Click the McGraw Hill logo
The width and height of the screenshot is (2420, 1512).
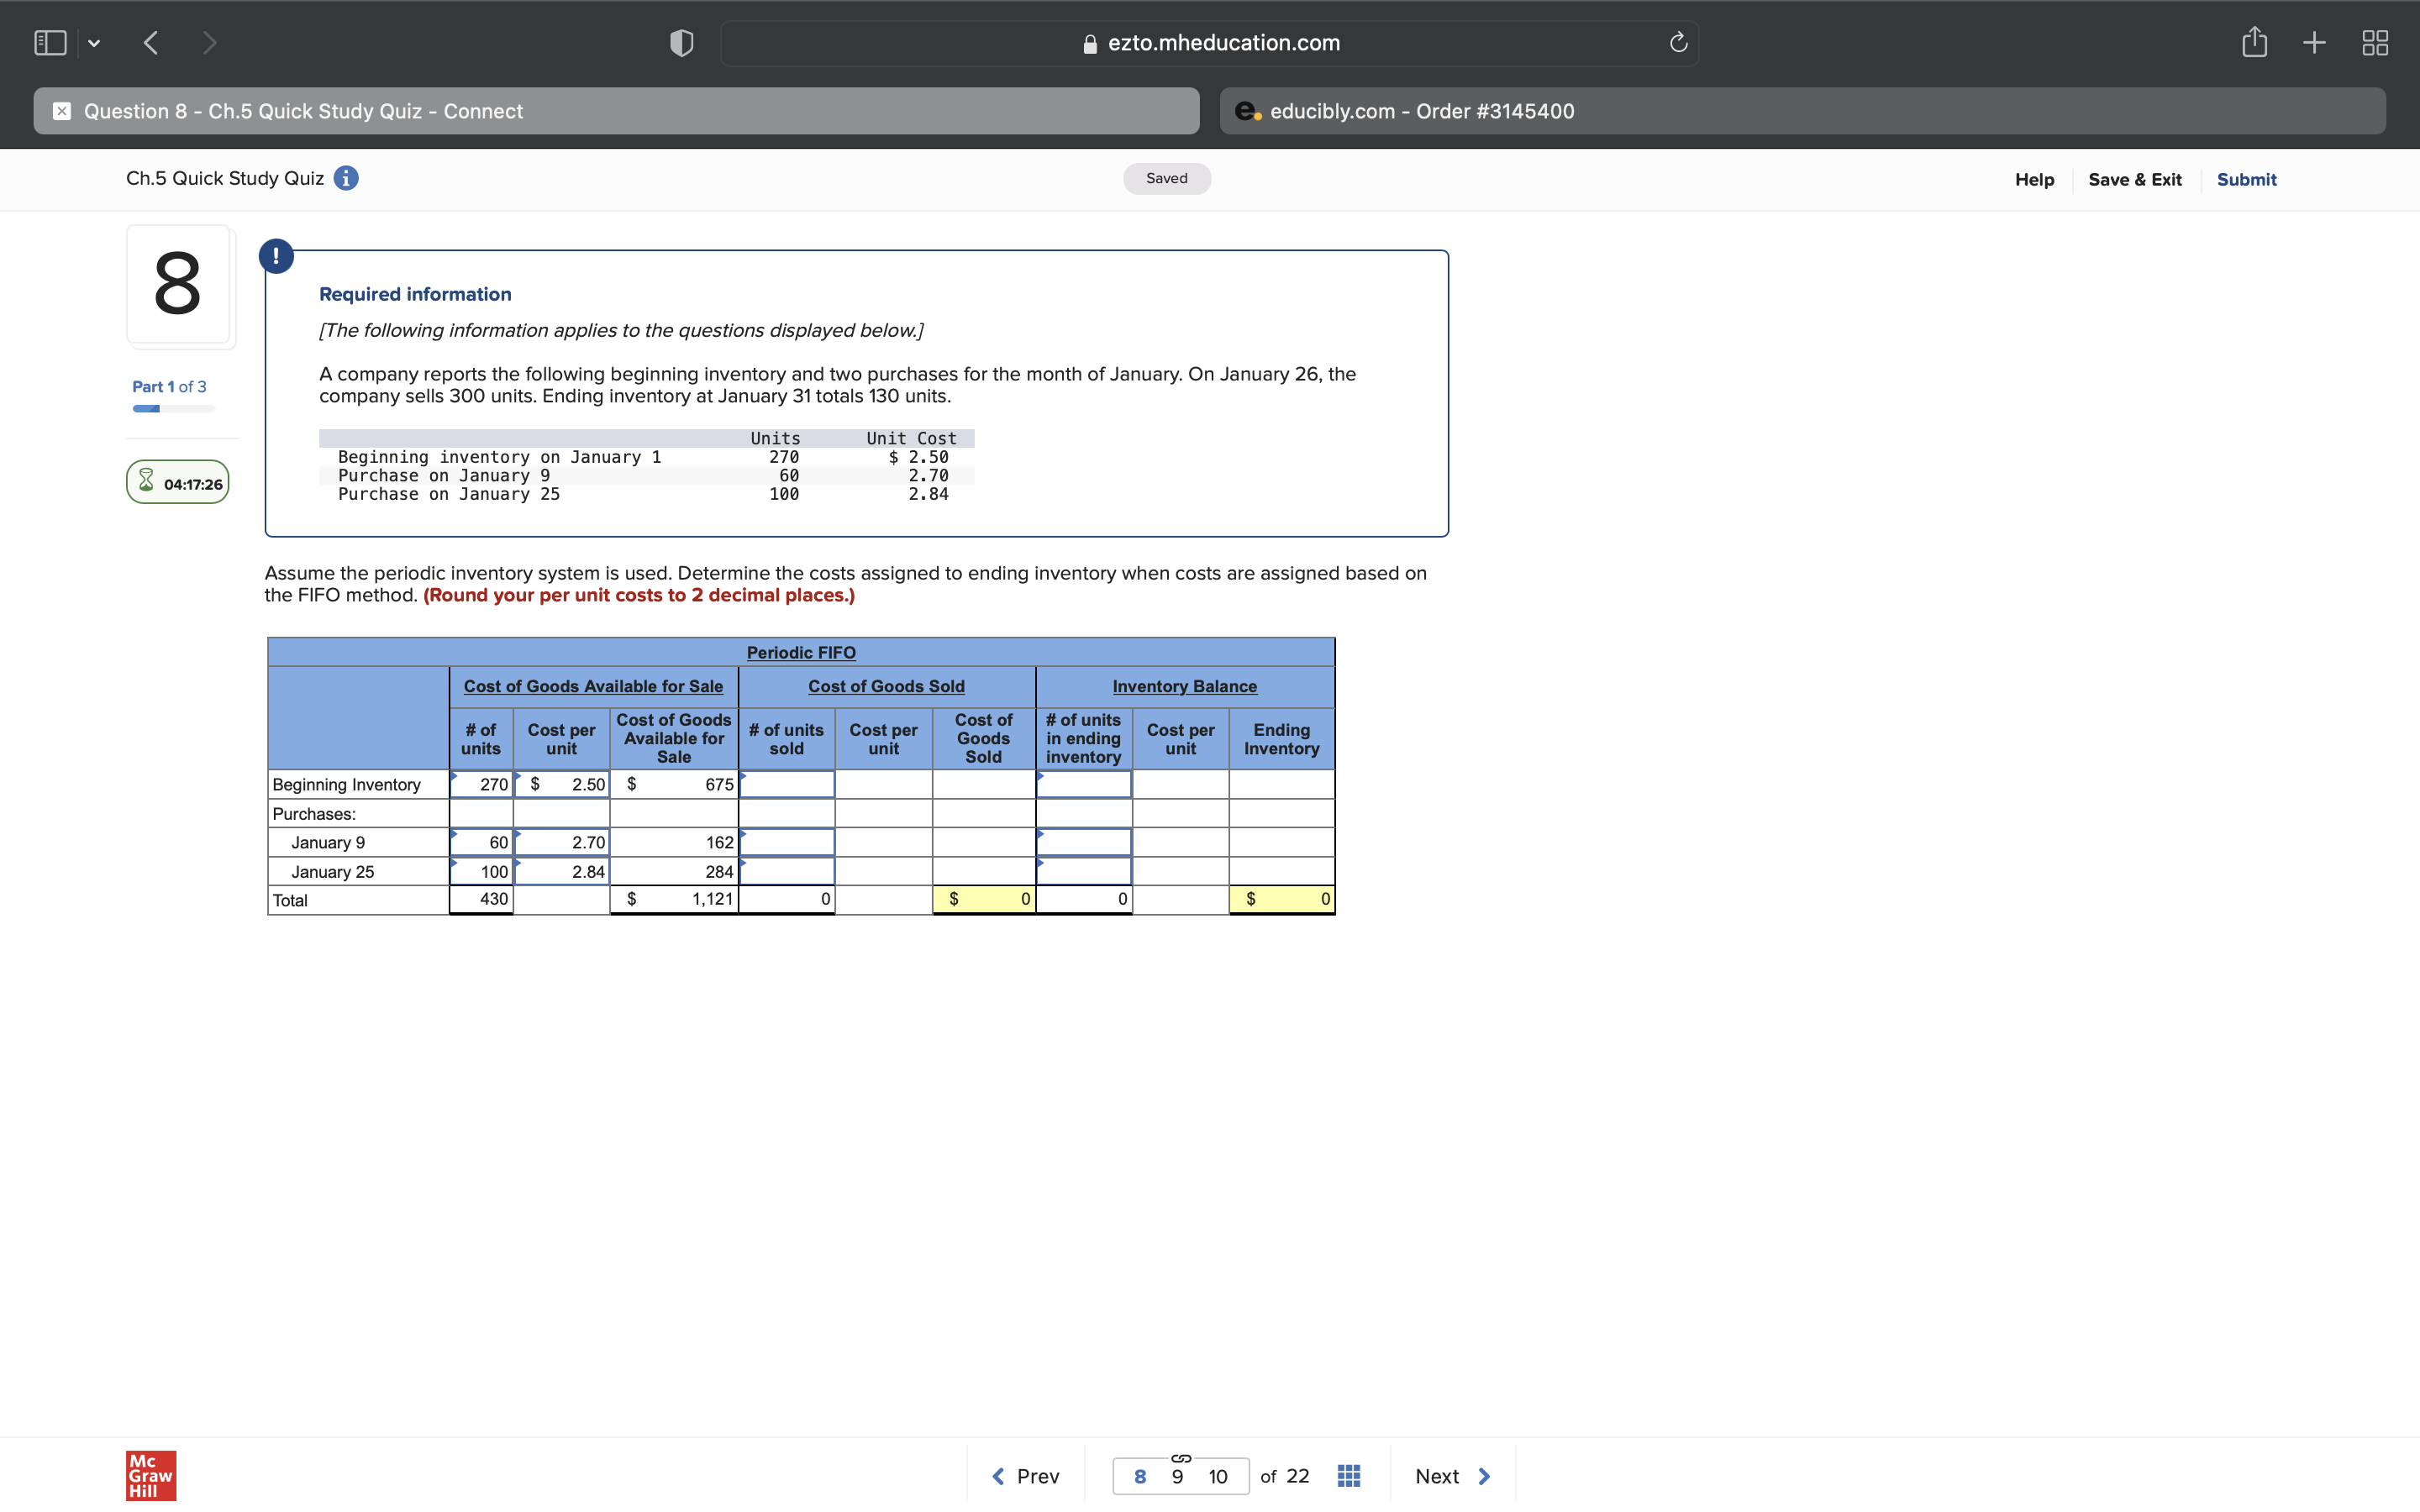point(150,1474)
